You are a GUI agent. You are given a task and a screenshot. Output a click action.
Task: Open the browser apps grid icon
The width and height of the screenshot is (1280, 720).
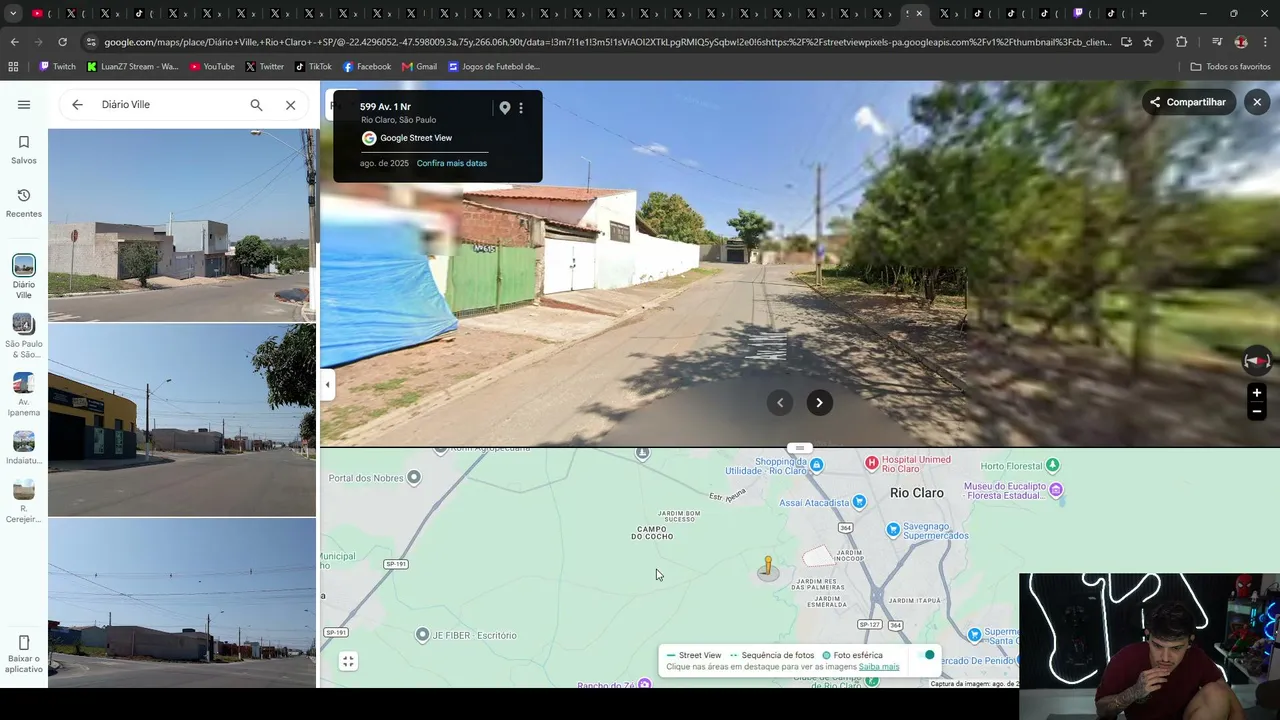click(13, 67)
